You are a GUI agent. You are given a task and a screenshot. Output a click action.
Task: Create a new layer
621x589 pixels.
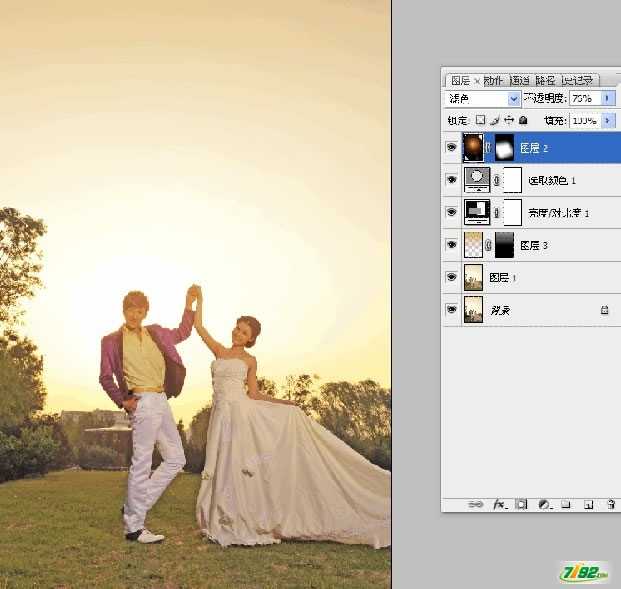pyautogui.click(x=589, y=505)
